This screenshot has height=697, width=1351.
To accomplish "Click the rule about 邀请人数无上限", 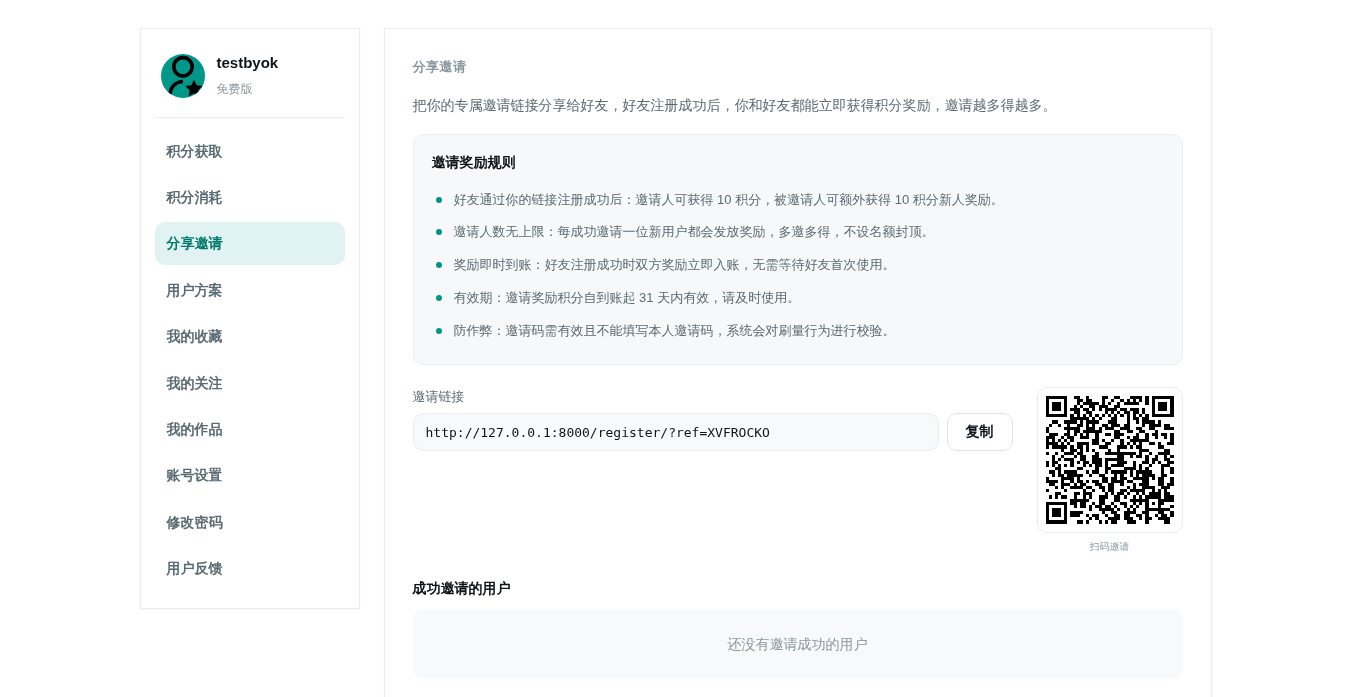I will tap(692, 232).
